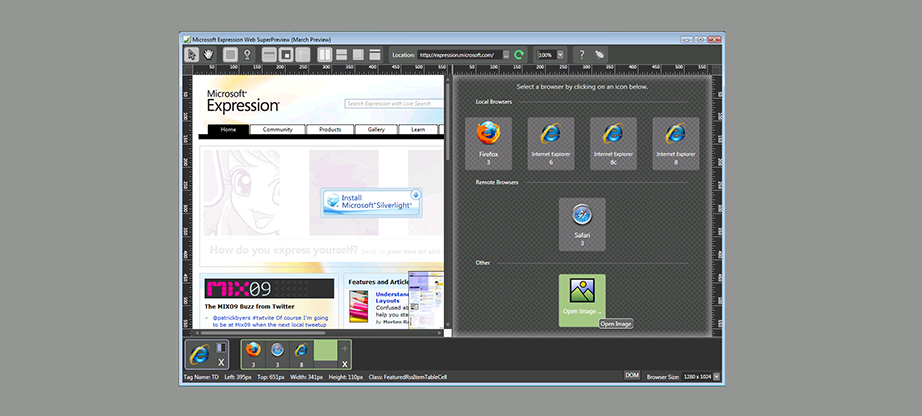The image size is (922, 416).
Task: Click the page thumbnail overview
Action: click(x=426, y=299)
